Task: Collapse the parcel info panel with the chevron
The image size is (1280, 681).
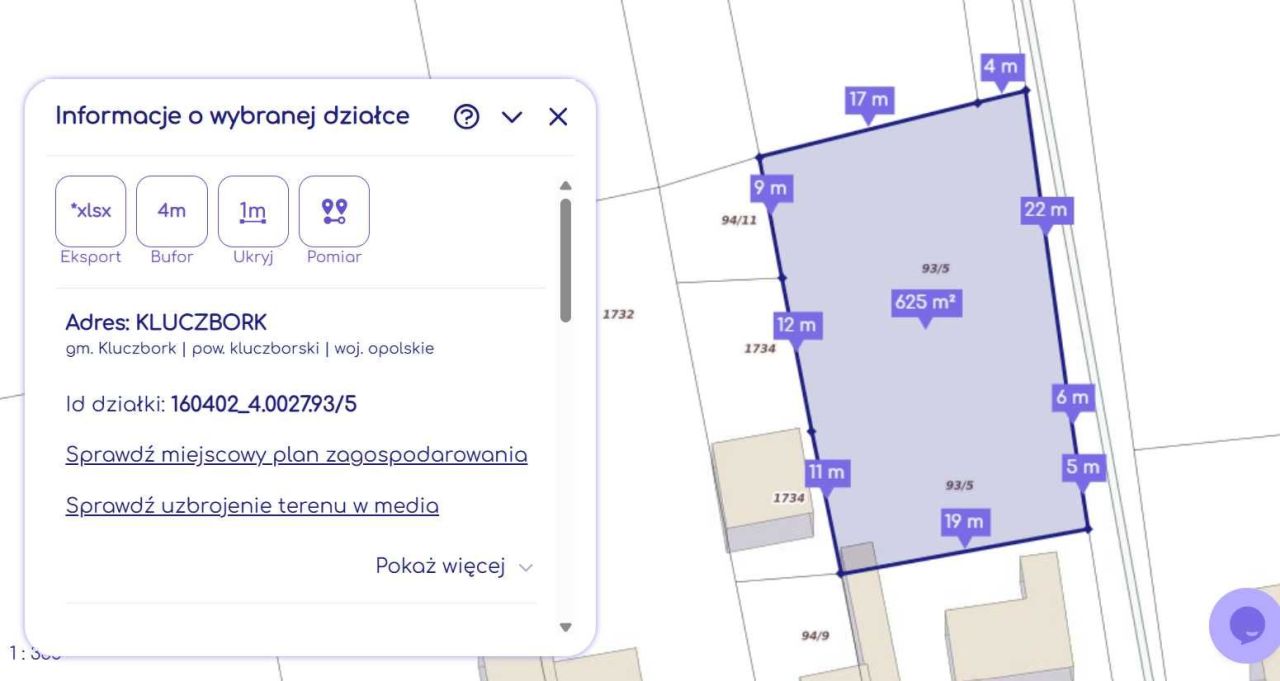Action: pyautogui.click(x=512, y=117)
